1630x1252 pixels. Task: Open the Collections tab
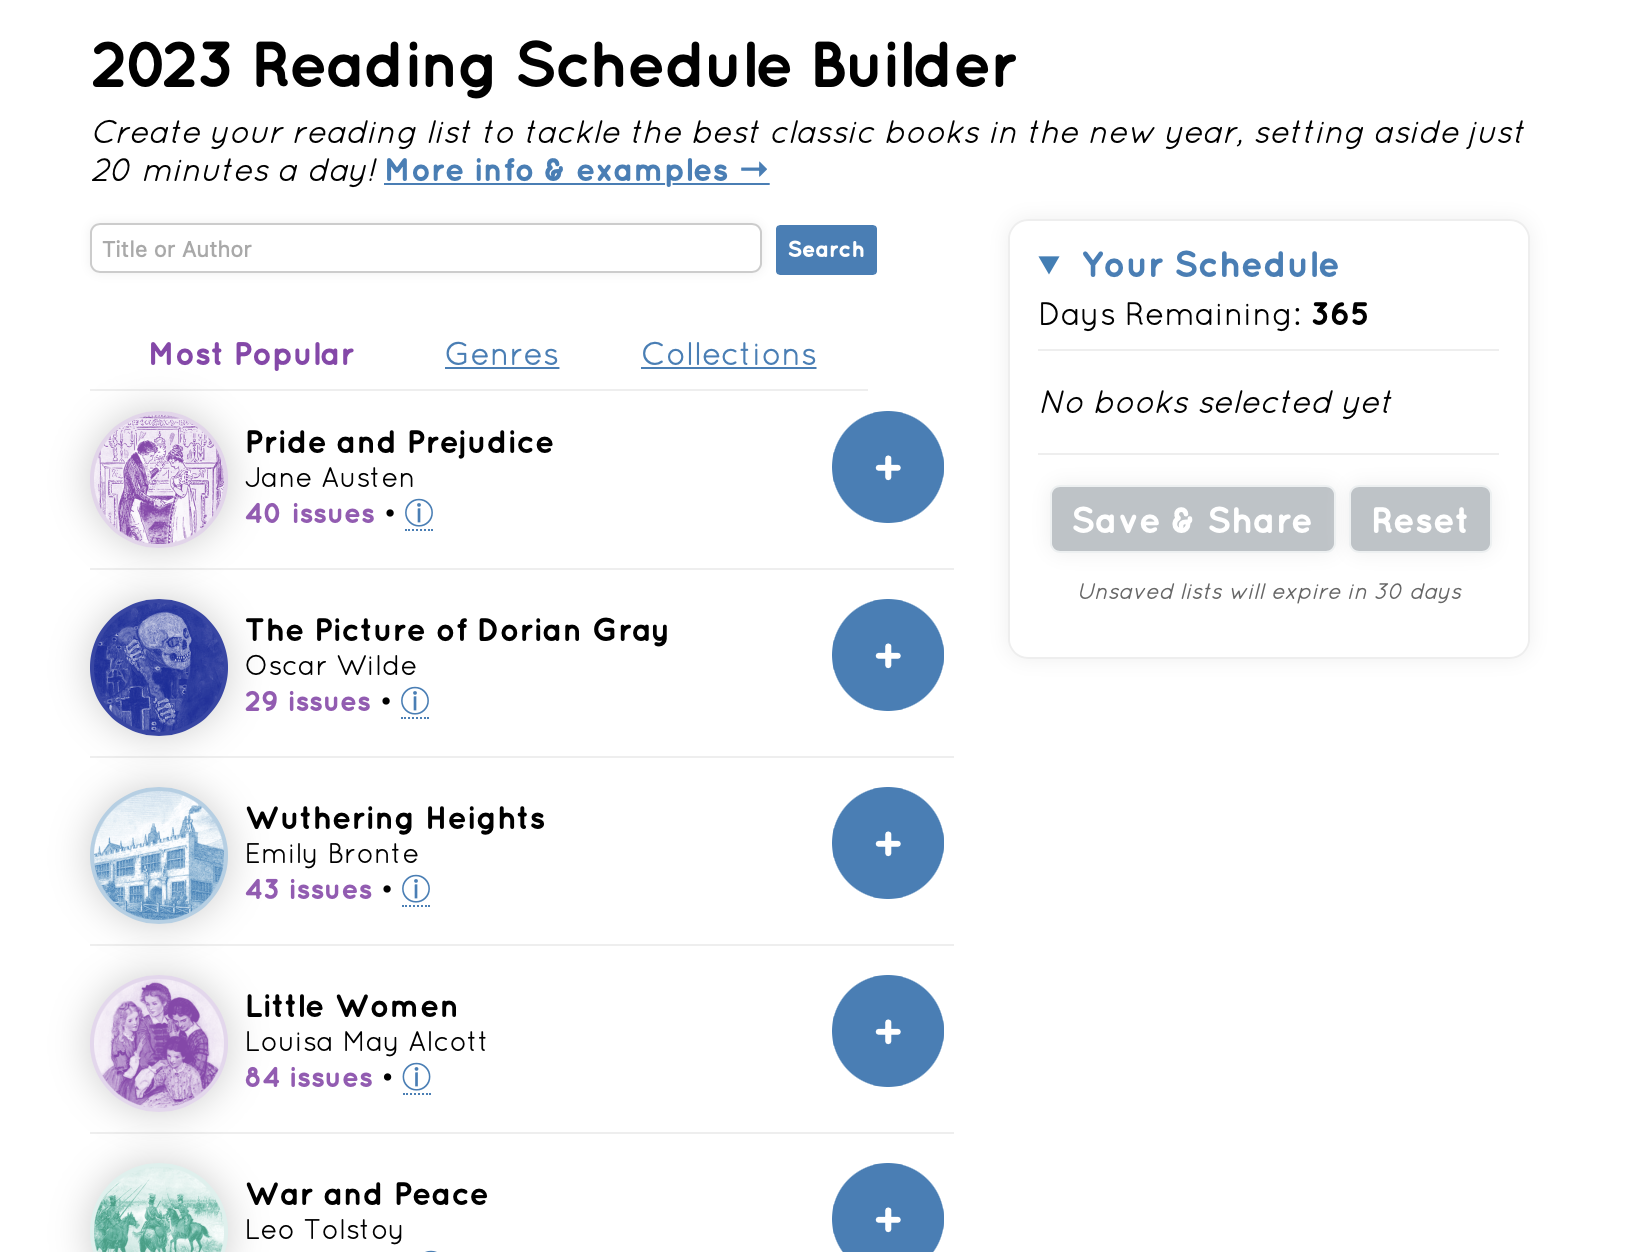coord(728,354)
